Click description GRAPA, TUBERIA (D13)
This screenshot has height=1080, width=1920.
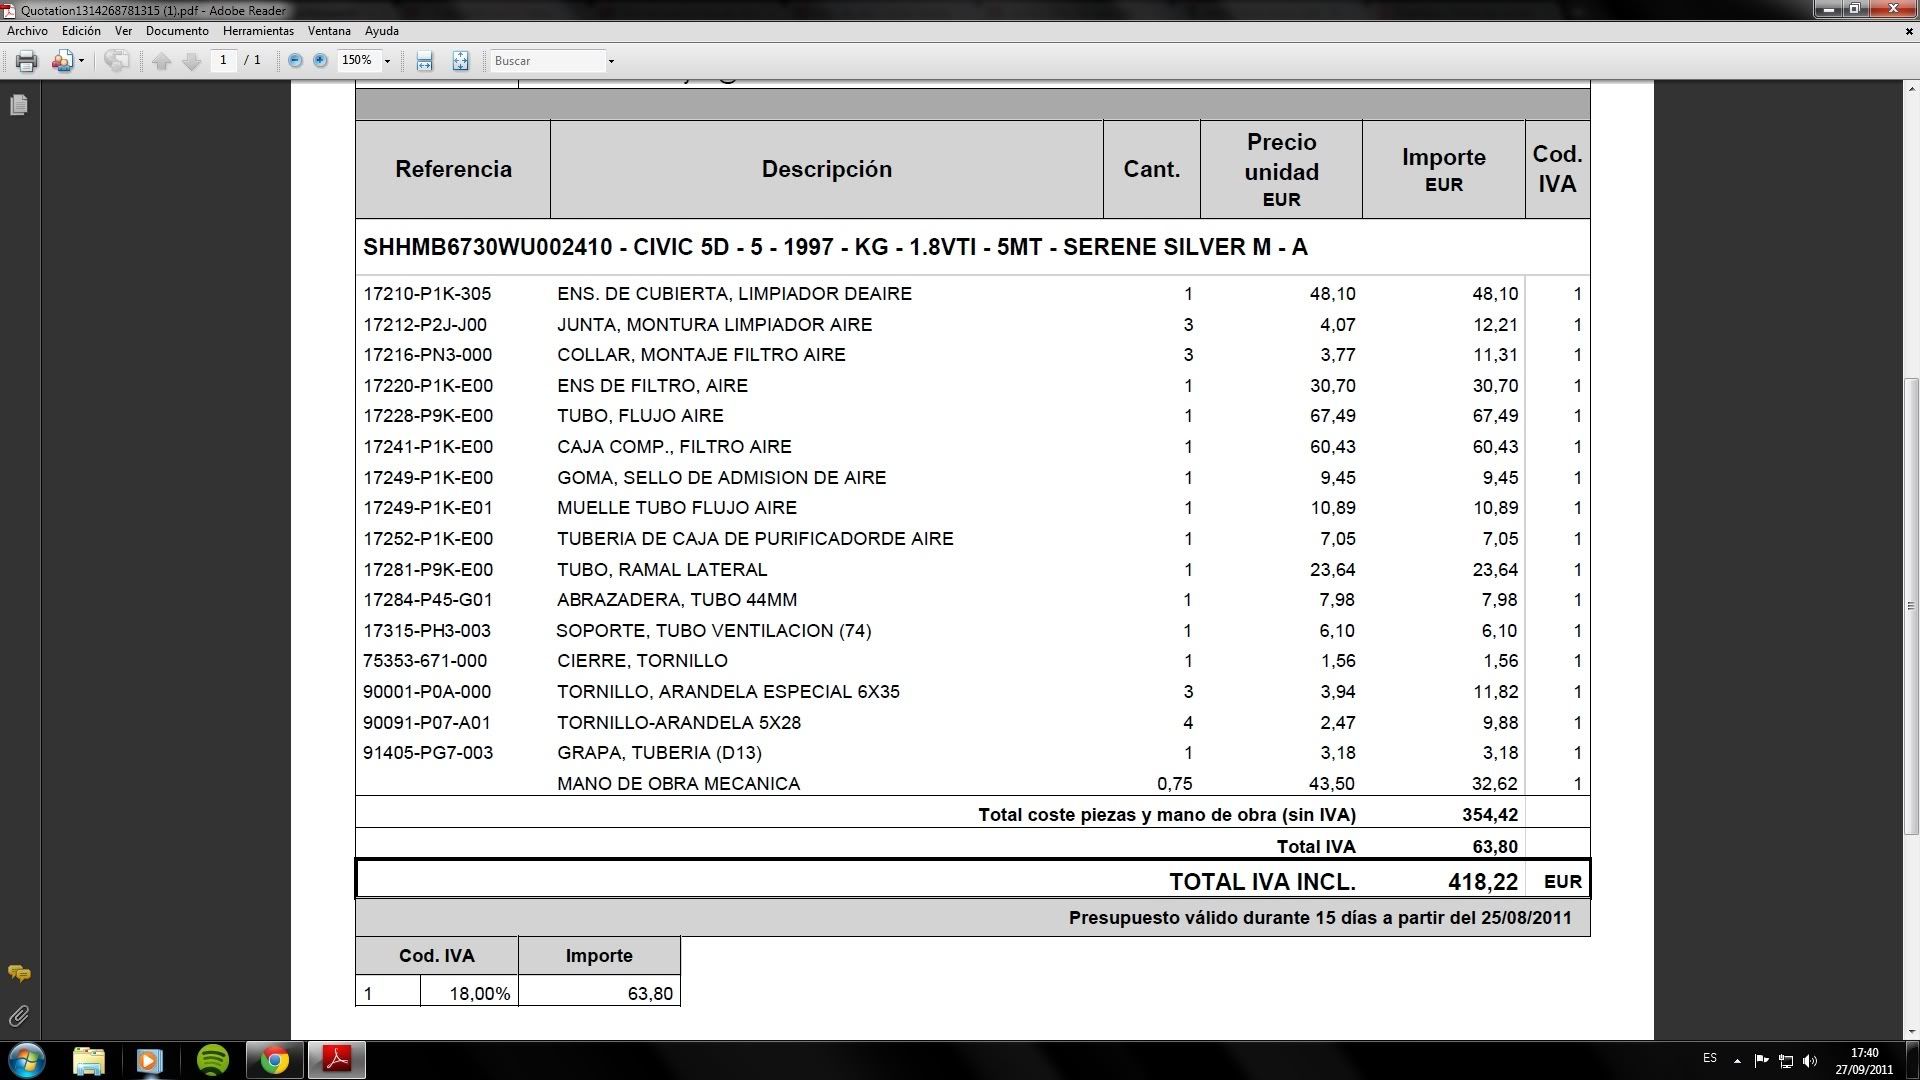pyautogui.click(x=659, y=753)
